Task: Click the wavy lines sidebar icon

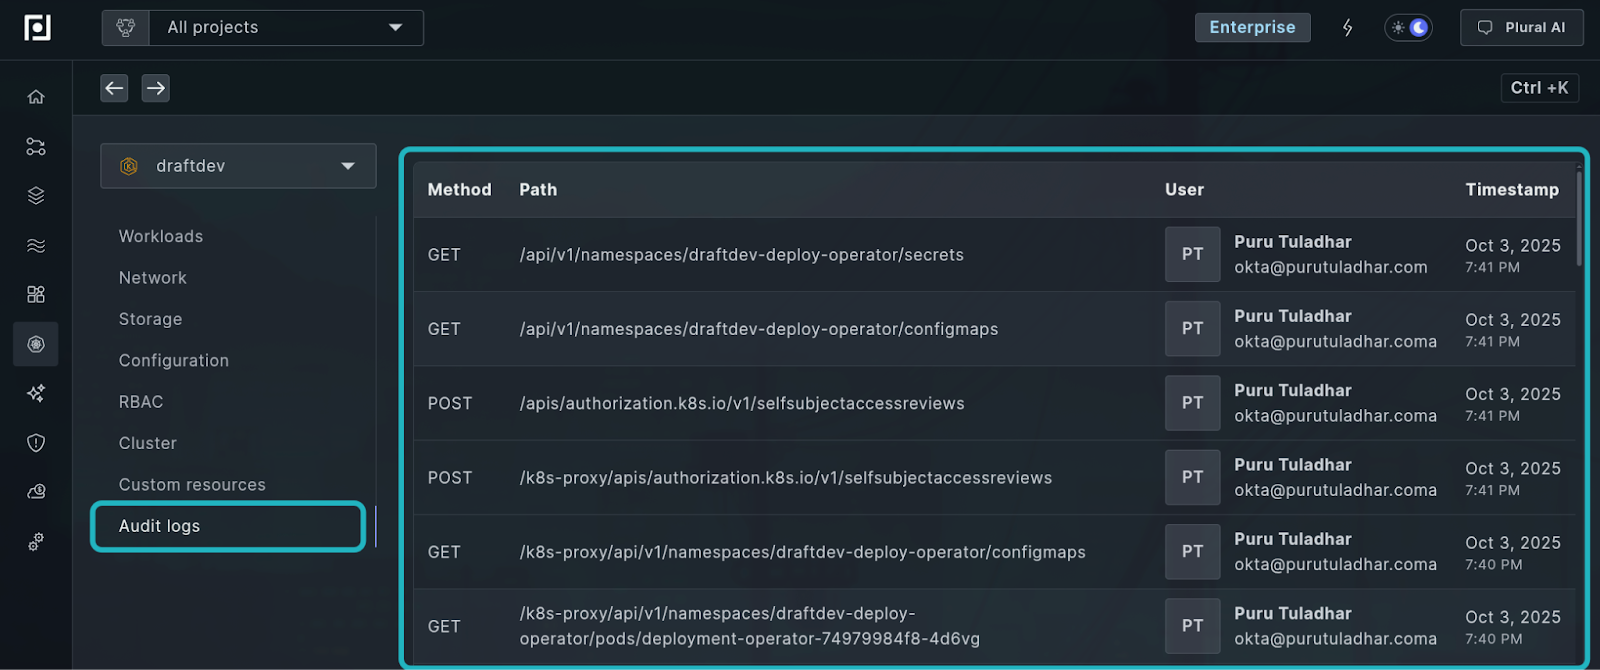Action: (x=36, y=246)
